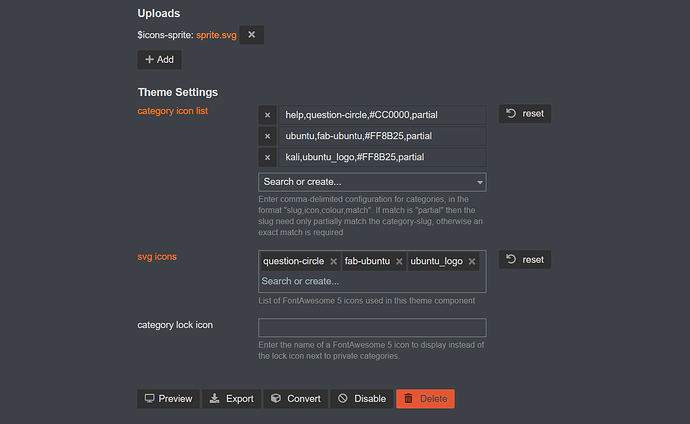Click the fab-ubuntu tag label

[x=367, y=261]
